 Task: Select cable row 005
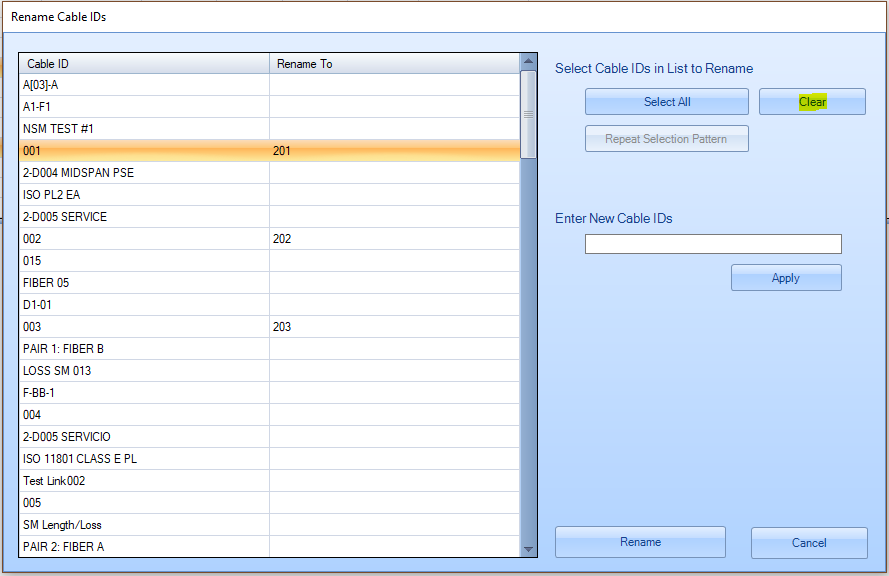269,502
